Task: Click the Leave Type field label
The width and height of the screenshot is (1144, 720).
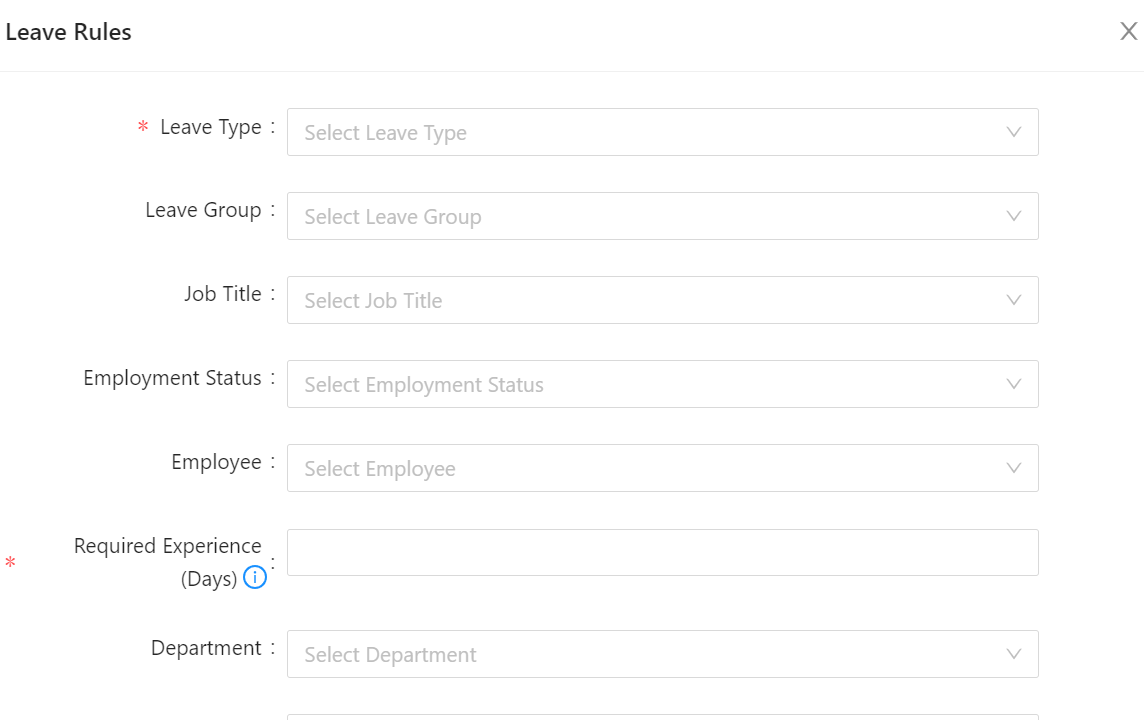Action: click(x=210, y=127)
